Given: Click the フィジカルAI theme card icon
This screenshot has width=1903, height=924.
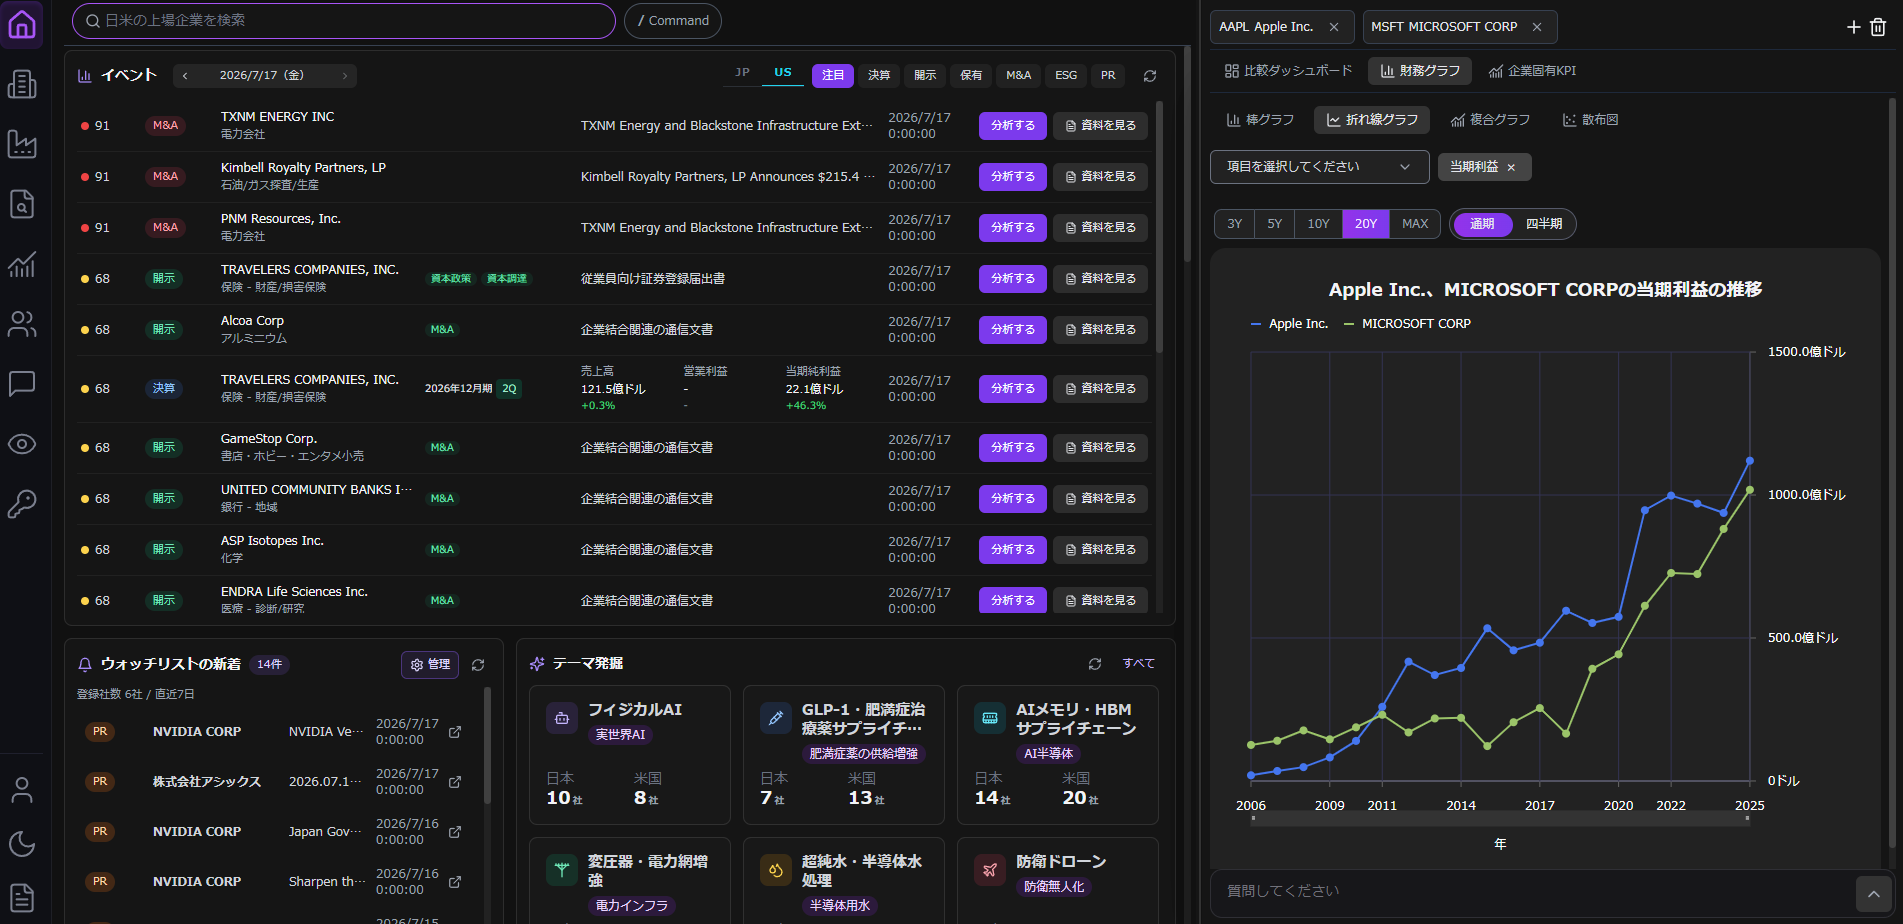Looking at the screenshot, I should (562, 718).
